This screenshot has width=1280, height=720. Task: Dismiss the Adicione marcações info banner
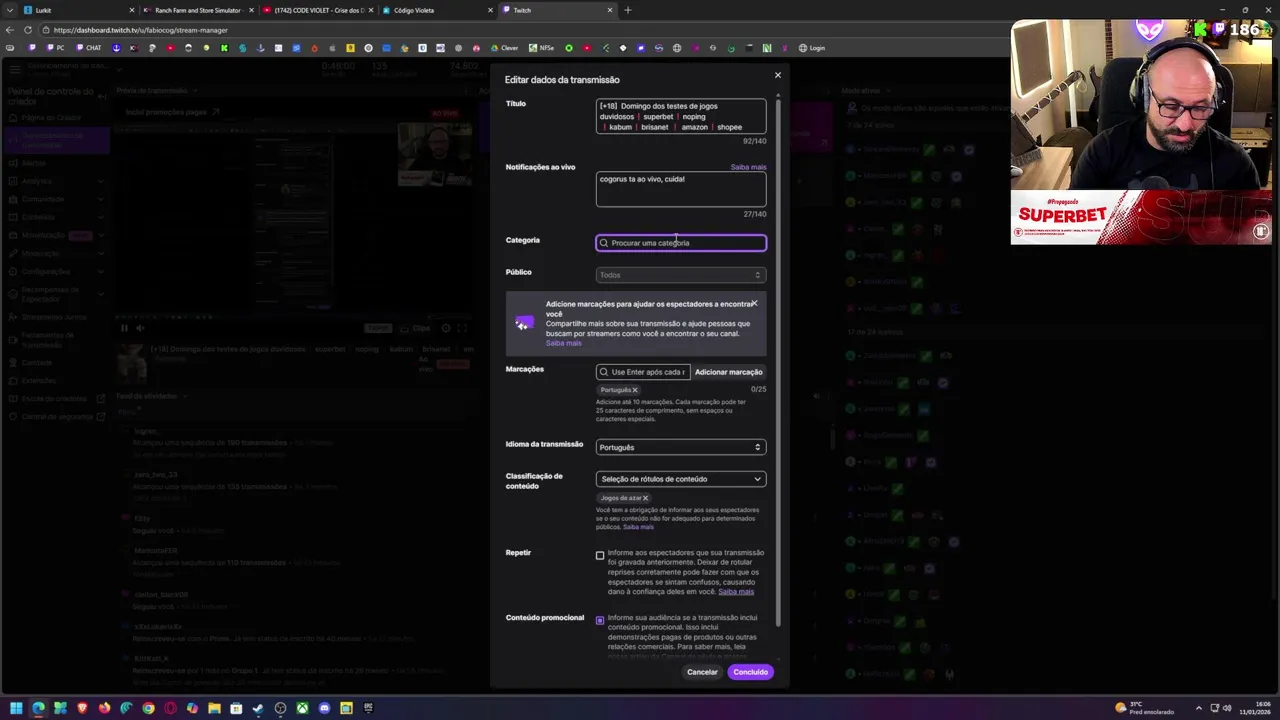(x=754, y=303)
